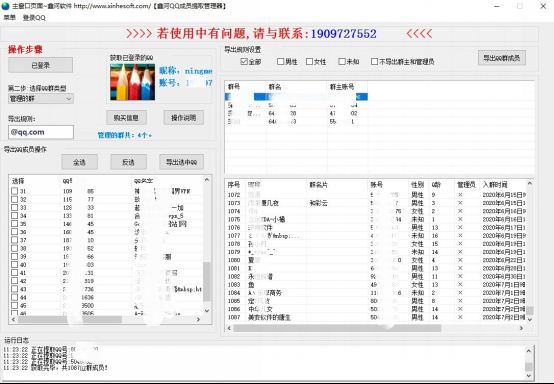Click the colored pencils avatar thumbnail
This screenshot has height=384, width=554.
tap(132, 82)
